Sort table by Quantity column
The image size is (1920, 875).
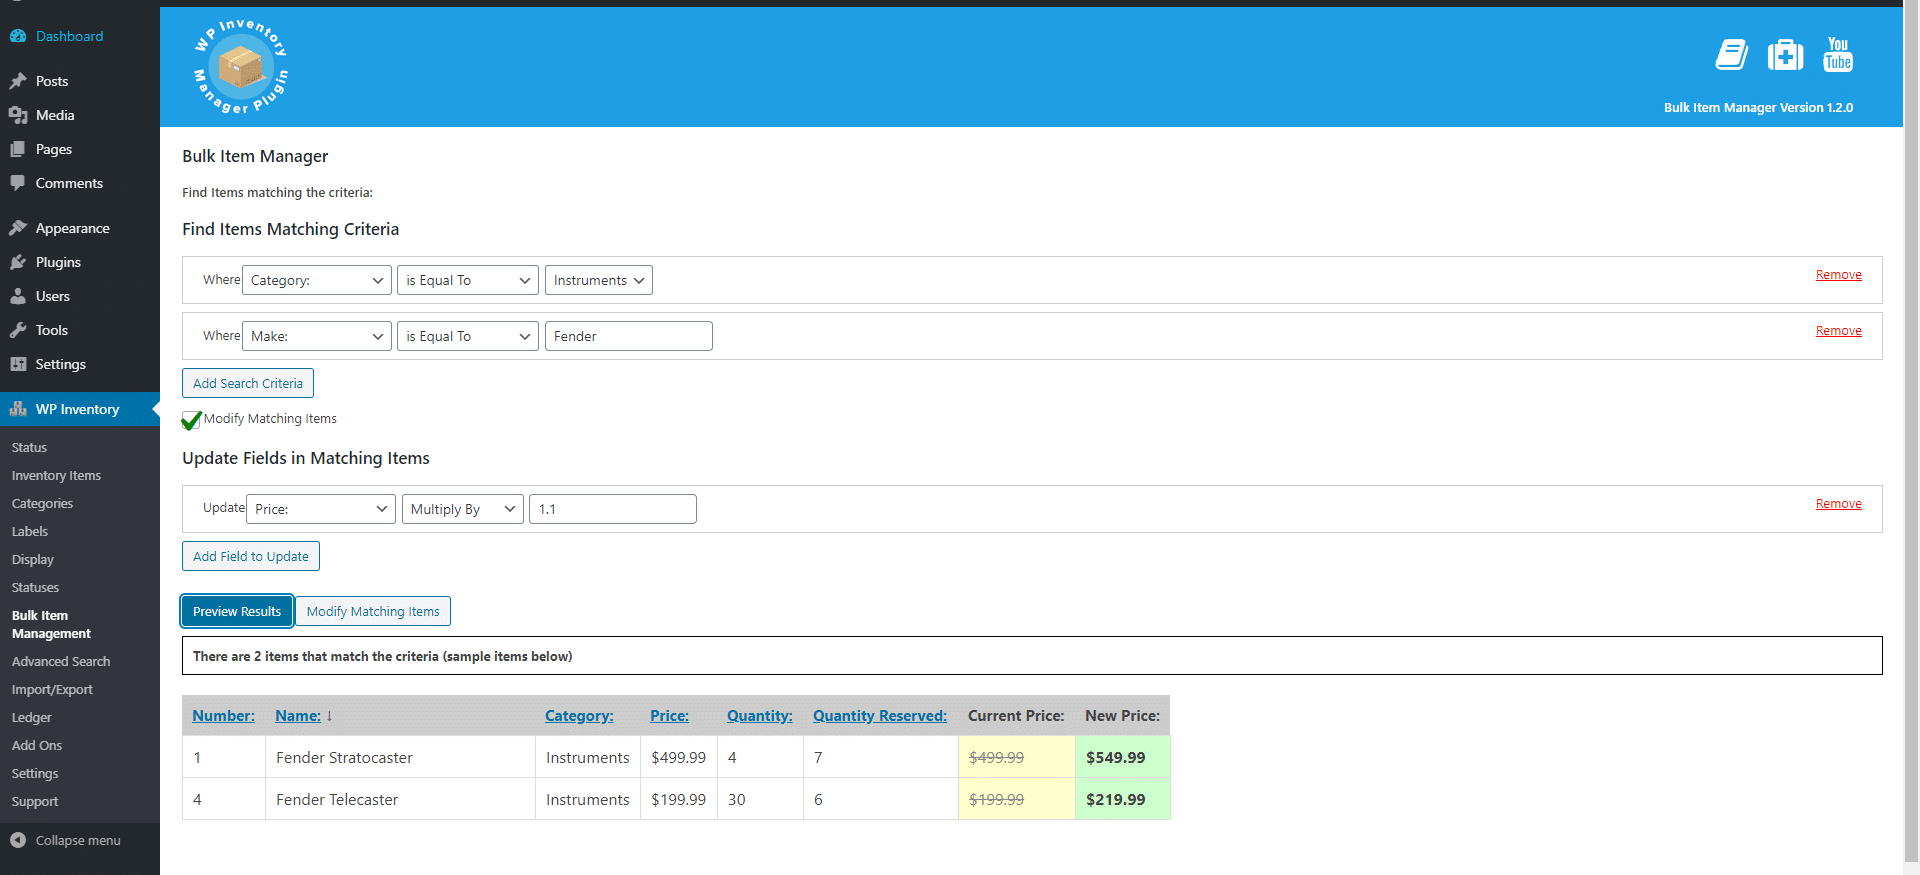(759, 716)
